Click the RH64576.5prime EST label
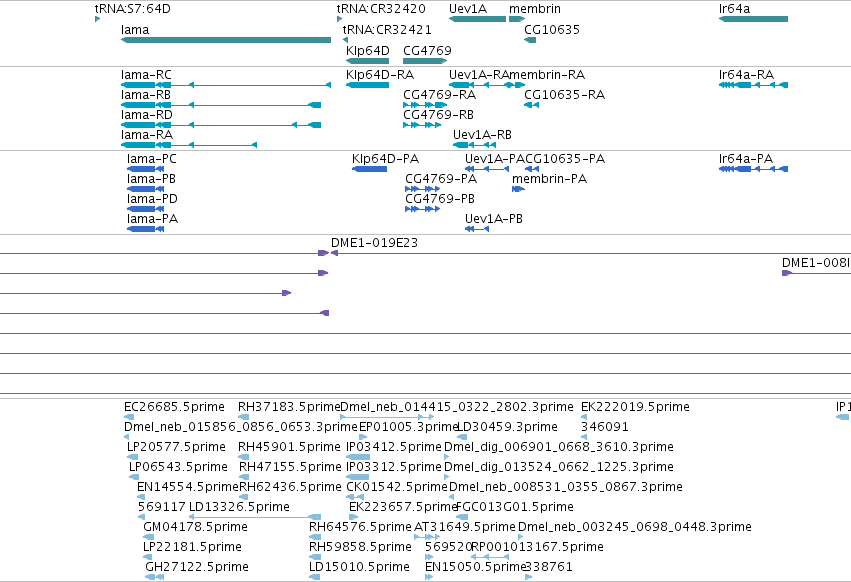851x582 pixels. point(360,527)
